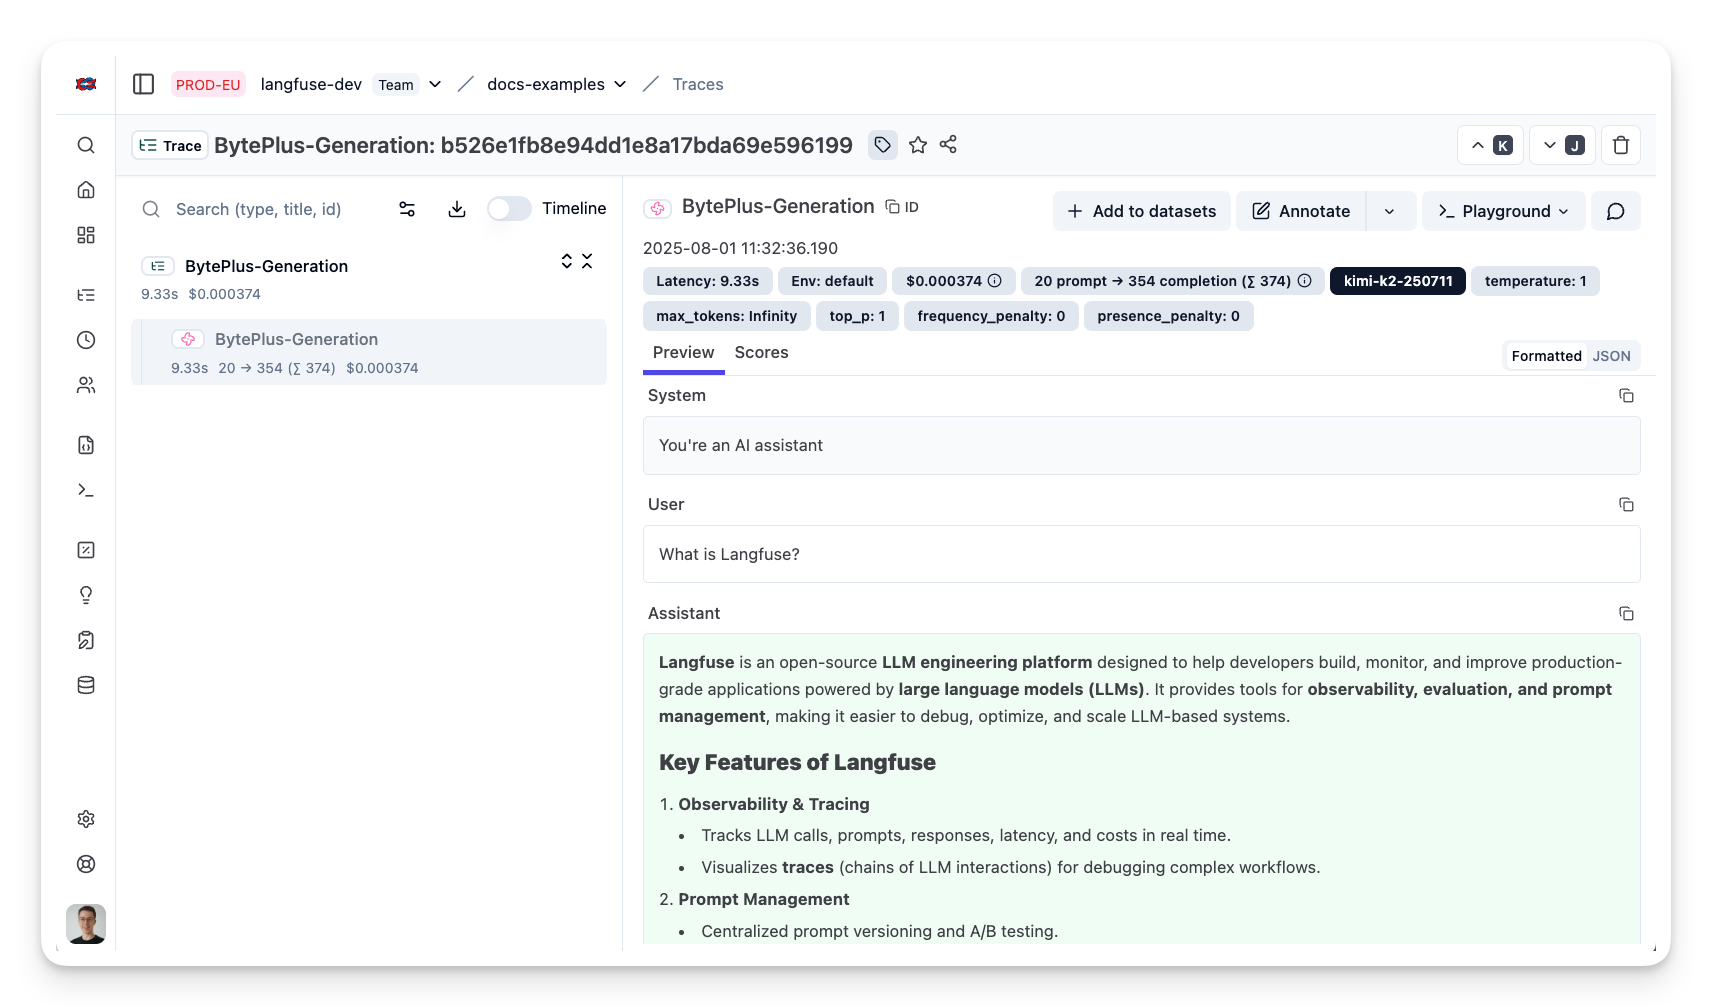Screen dimensions: 1712x1007
Task: Click Add to datasets button
Action: point(1141,211)
